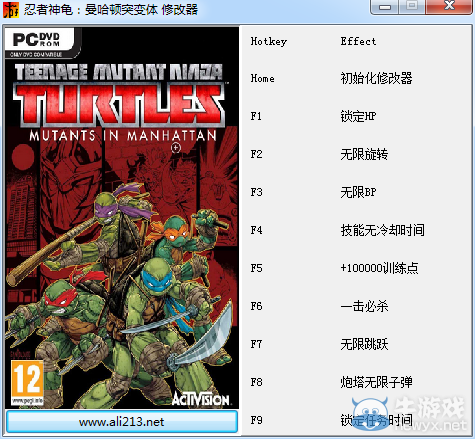Image resolution: width=475 pixels, height=439 pixels.
Task: Click the 初始化修改器 effect text
Action: click(376, 78)
